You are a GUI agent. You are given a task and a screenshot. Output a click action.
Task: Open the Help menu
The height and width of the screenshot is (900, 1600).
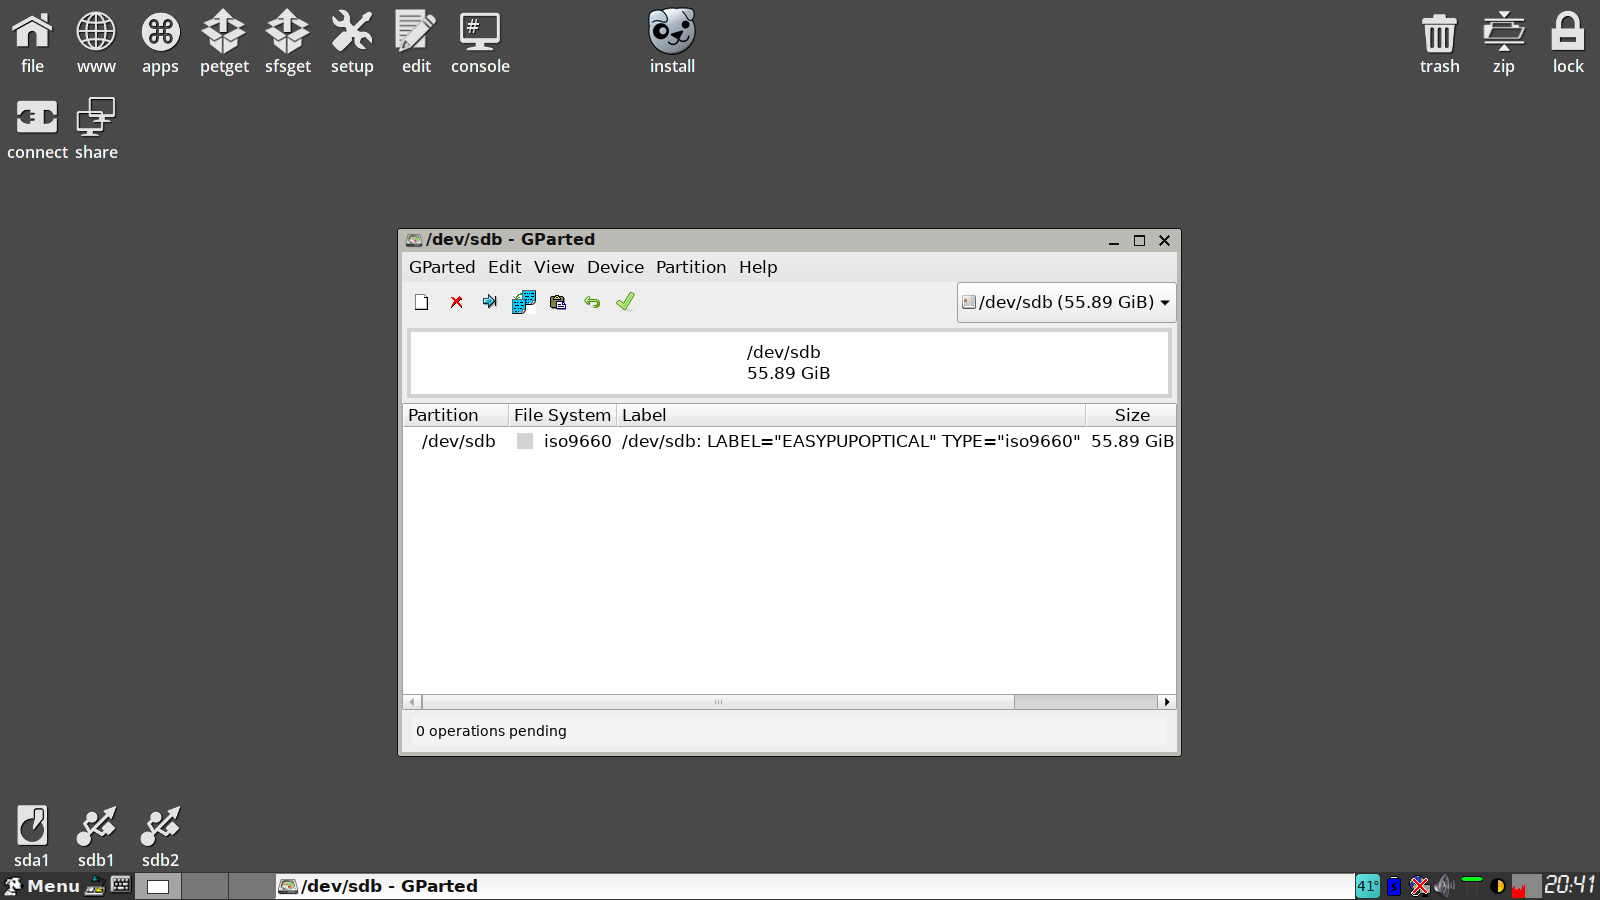(758, 267)
